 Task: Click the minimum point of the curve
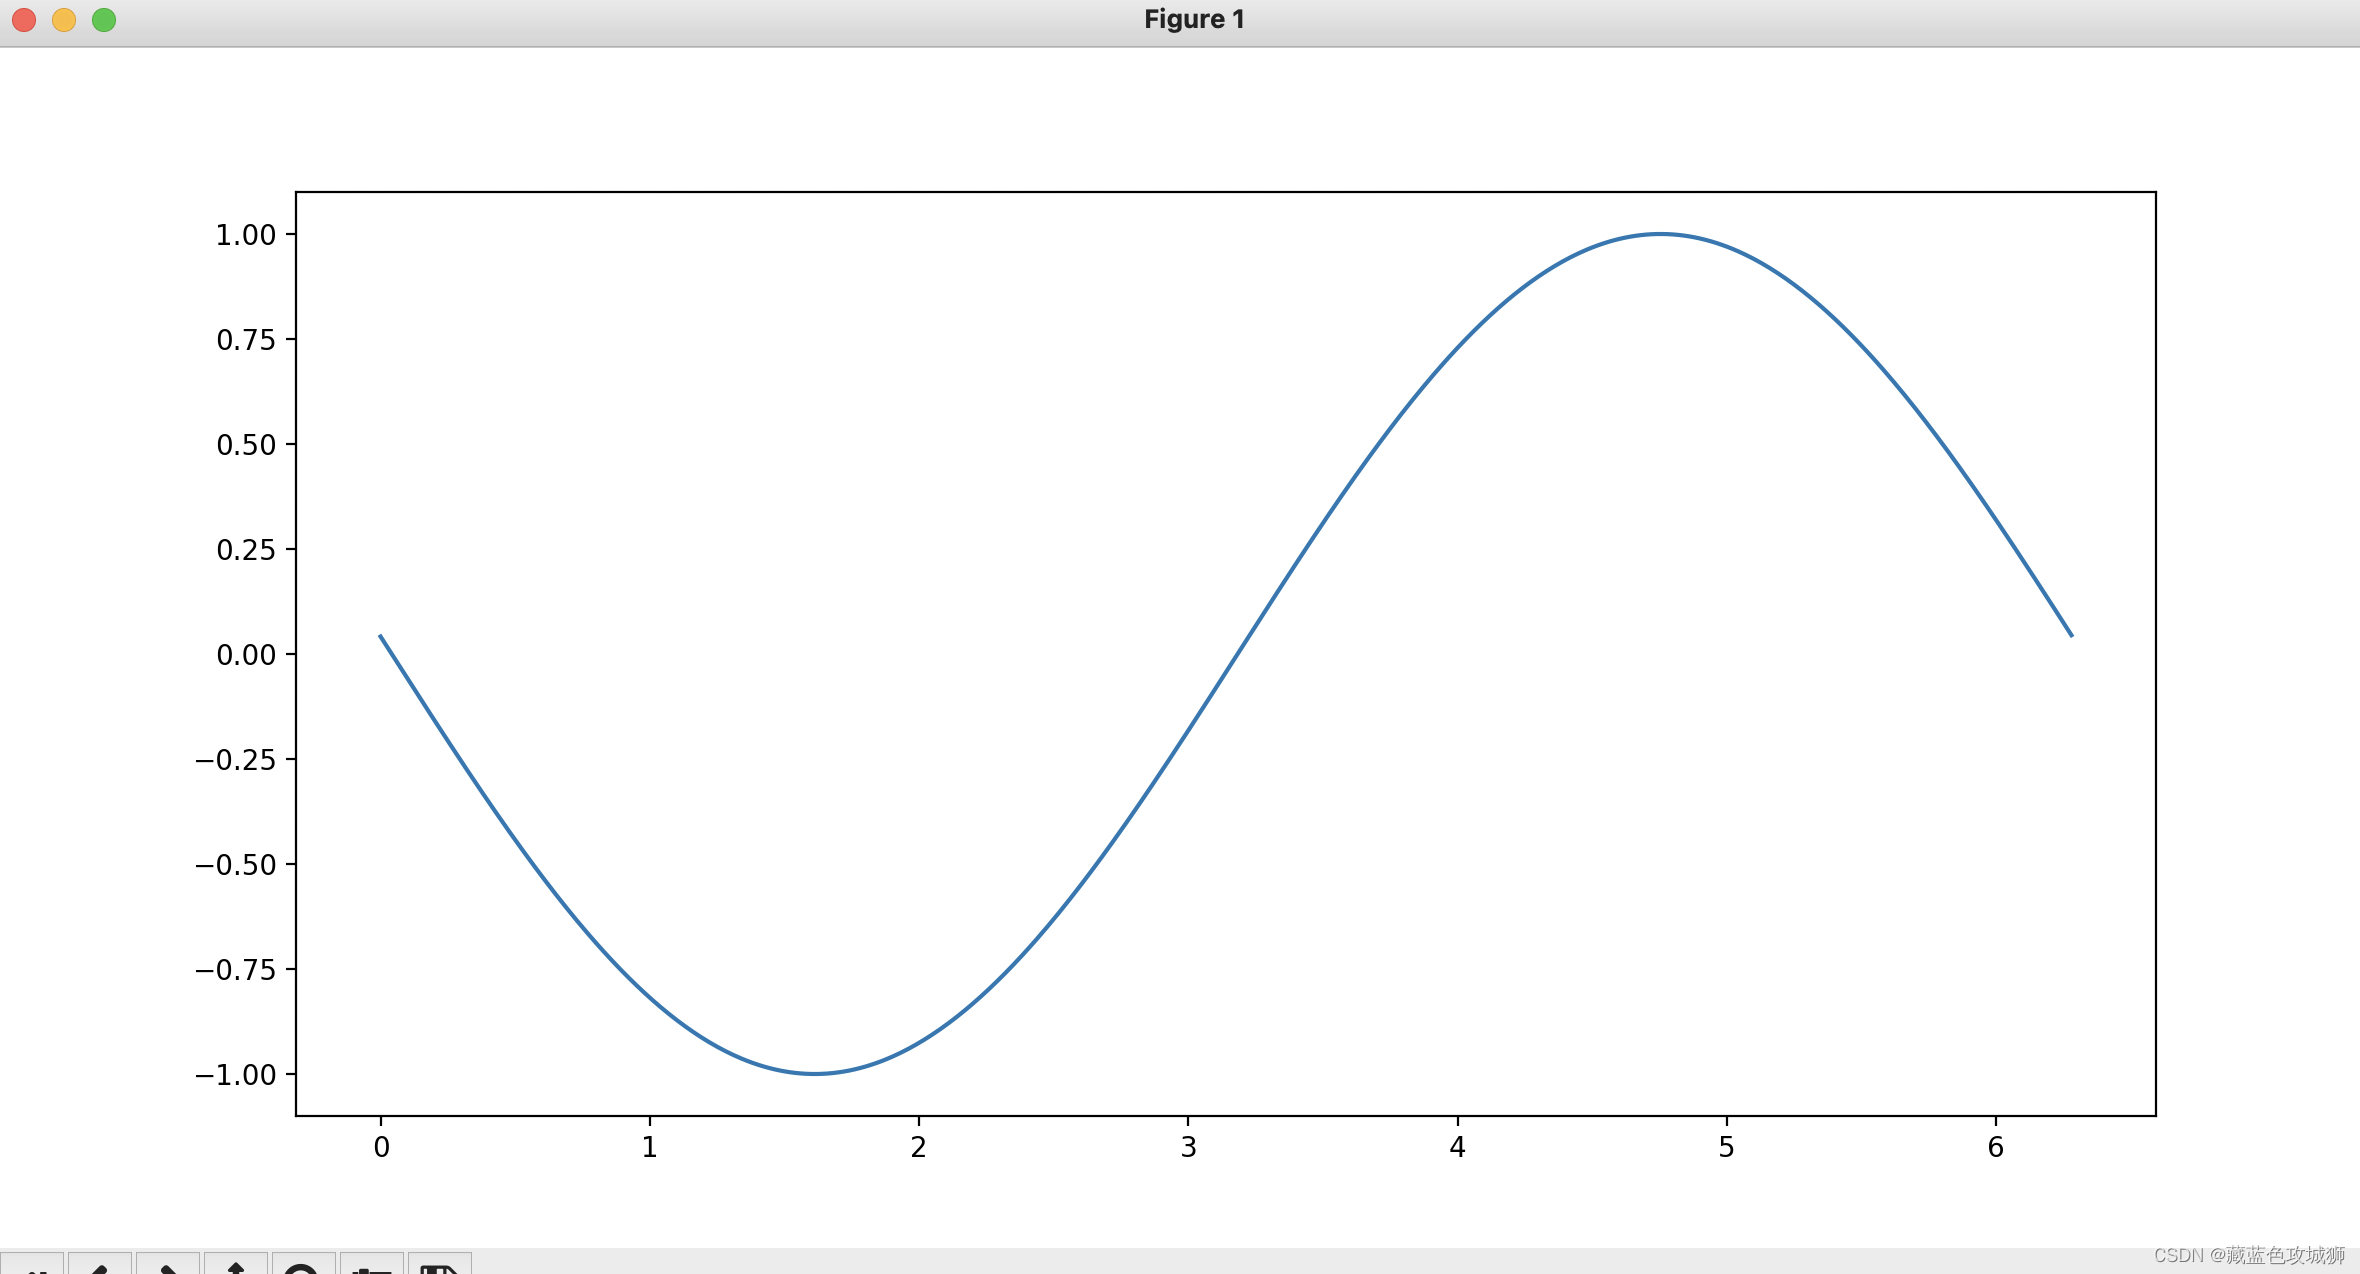(x=811, y=1074)
